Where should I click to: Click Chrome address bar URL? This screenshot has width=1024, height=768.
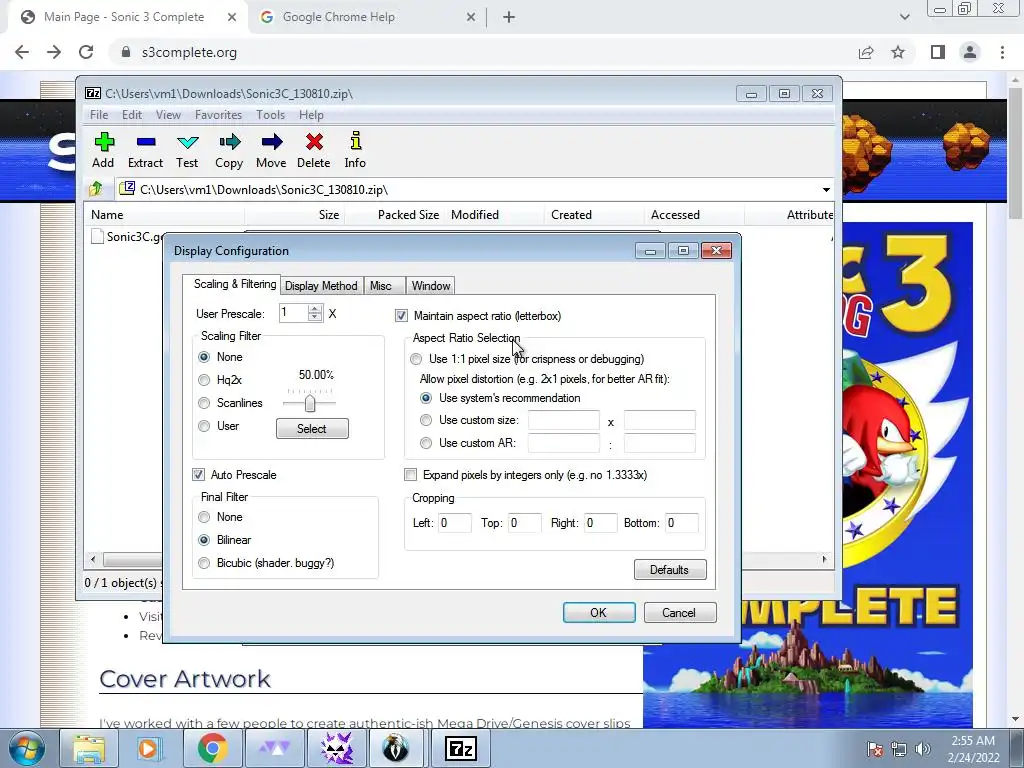point(189,52)
